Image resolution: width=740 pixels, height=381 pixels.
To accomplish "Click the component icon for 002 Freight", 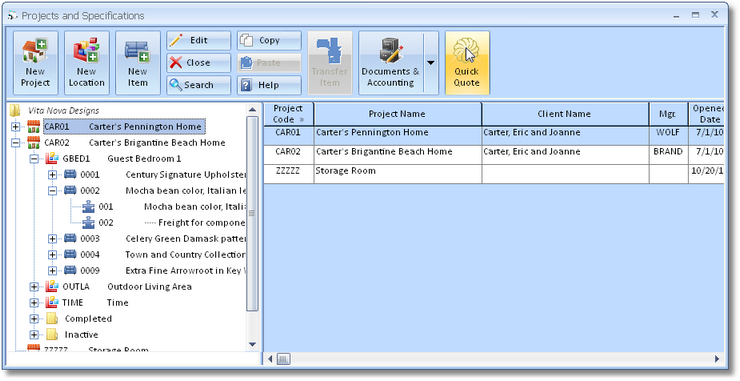I will pyautogui.click(x=88, y=222).
